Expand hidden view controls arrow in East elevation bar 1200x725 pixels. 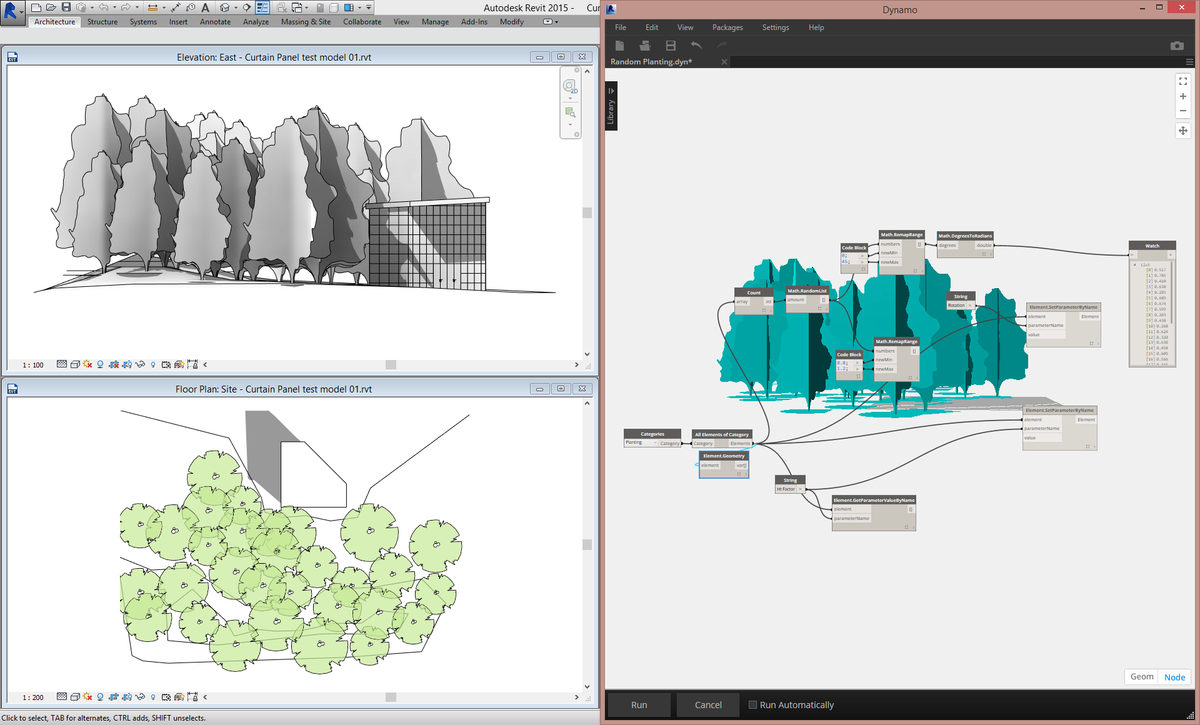pos(205,365)
